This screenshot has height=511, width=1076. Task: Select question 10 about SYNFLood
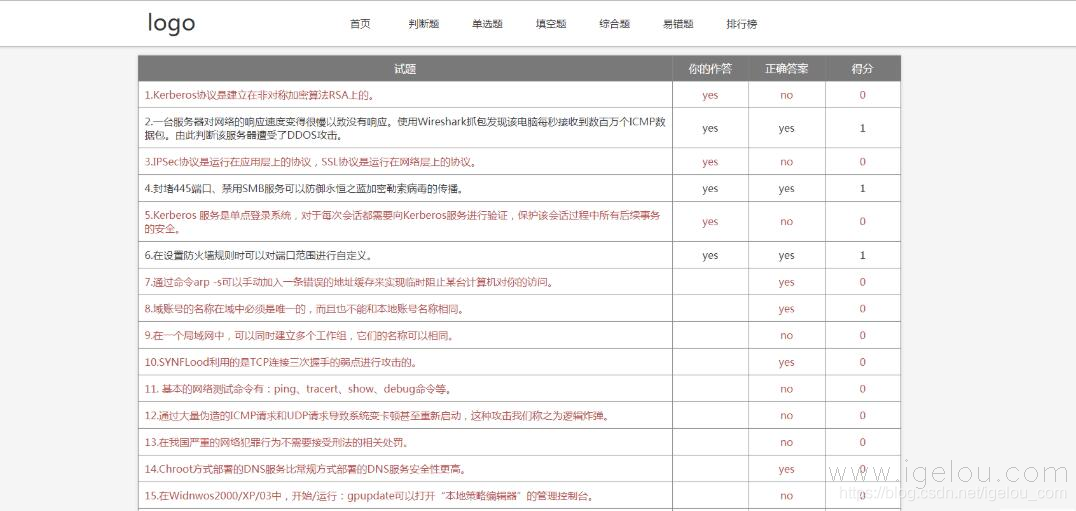281,362
